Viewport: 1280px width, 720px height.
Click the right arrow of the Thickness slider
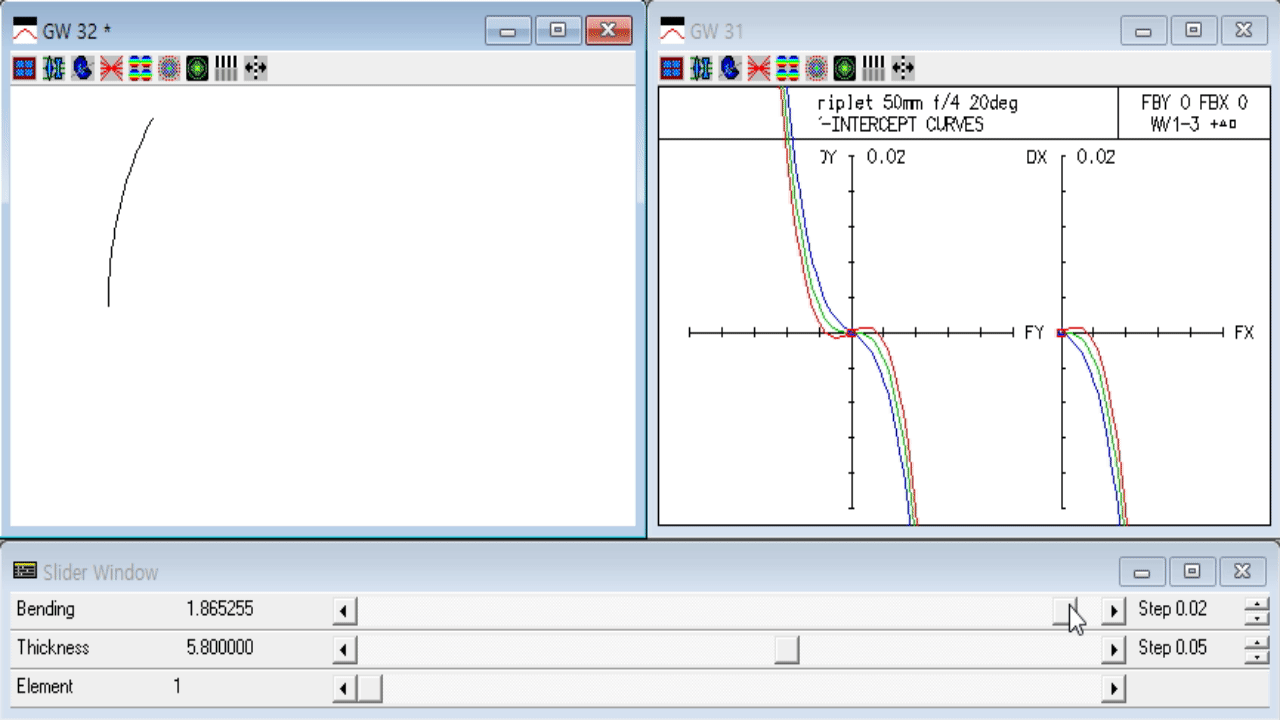pyautogui.click(x=1113, y=649)
